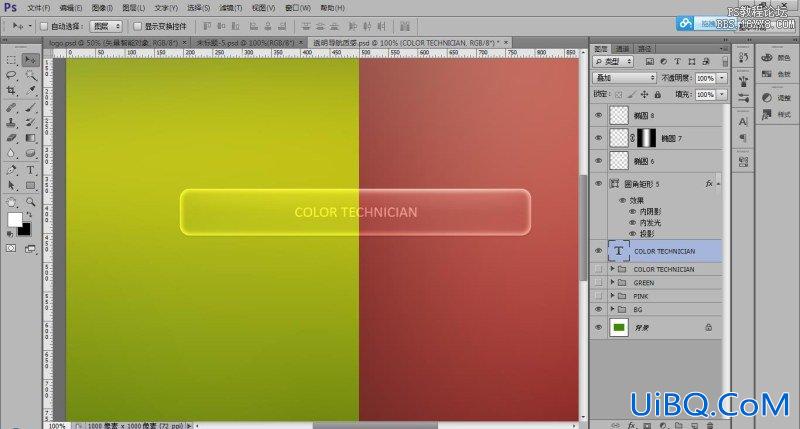Expand the GREEN group folder
This screenshot has width=800, height=429.
pyautogui.click(x=612, y=282)
